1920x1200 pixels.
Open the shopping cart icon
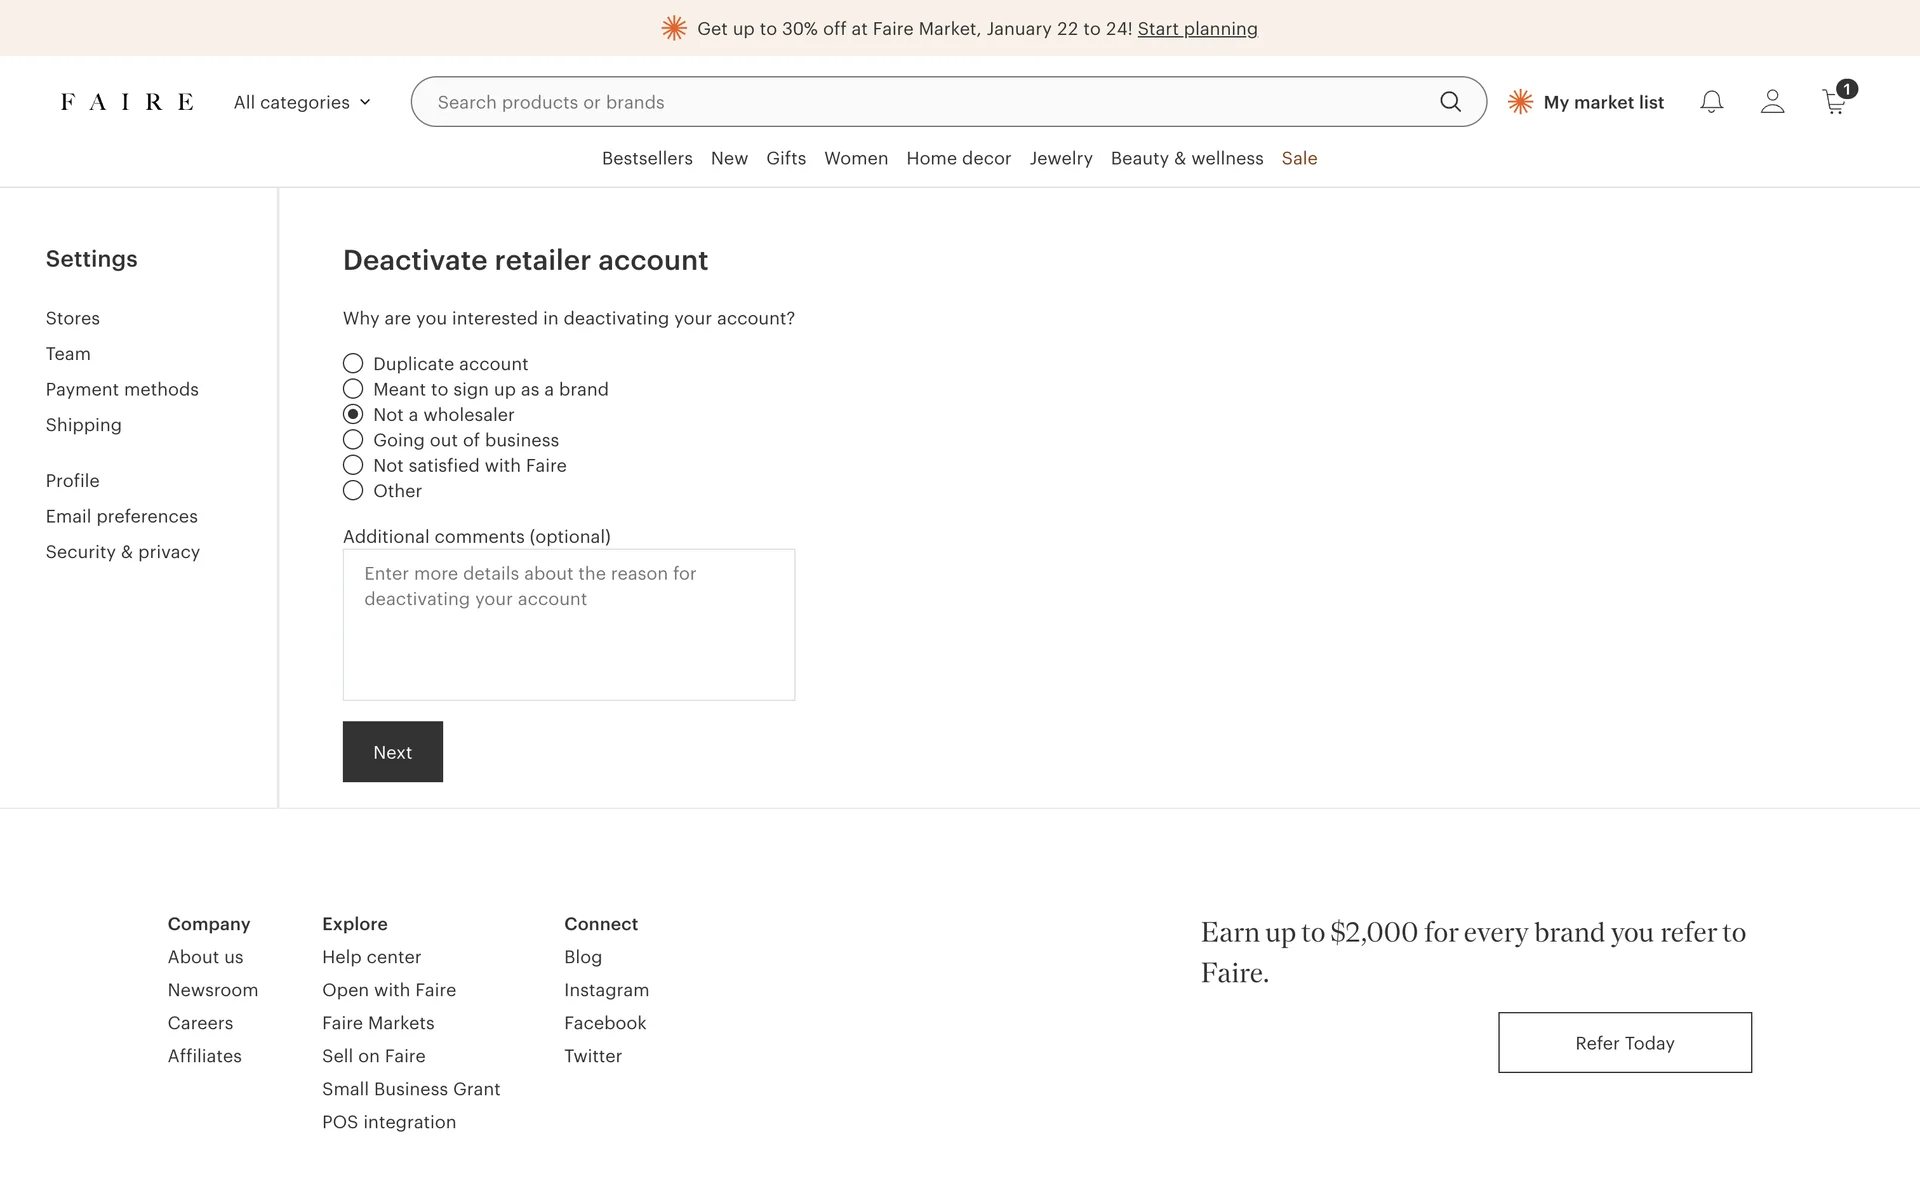click(x=1834, y=102)
